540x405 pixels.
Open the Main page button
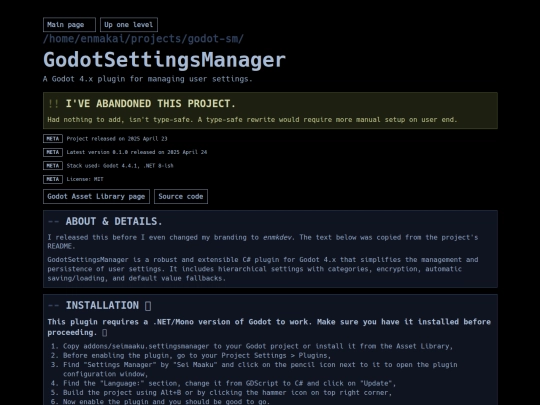[69, 25]
